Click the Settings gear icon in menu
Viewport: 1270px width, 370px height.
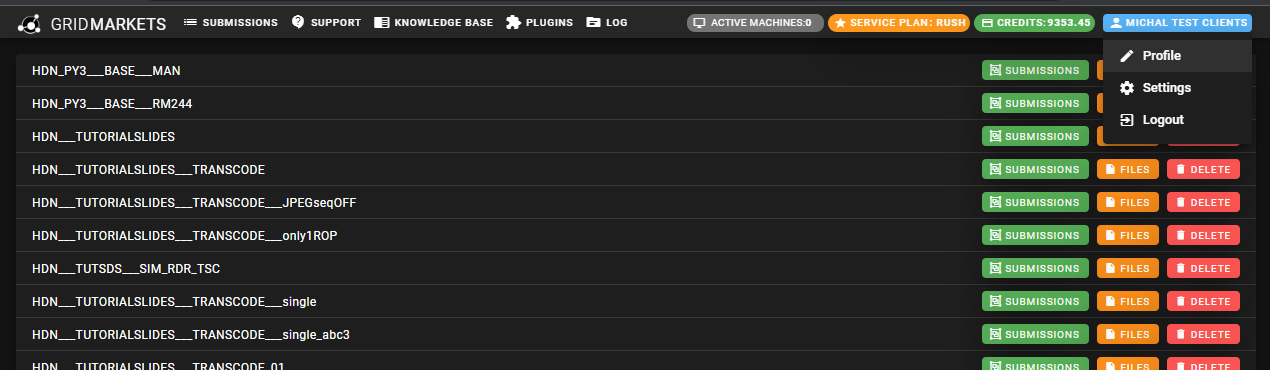tap(1127, 88)
